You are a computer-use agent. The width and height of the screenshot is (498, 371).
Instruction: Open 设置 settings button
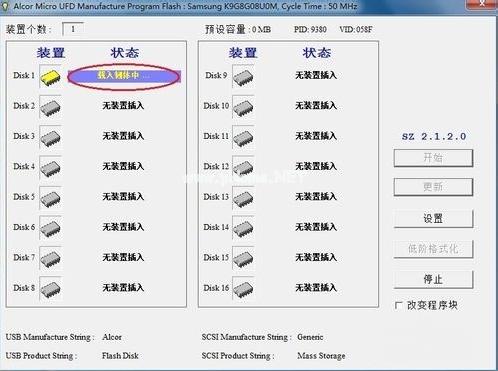pos(433,218)
